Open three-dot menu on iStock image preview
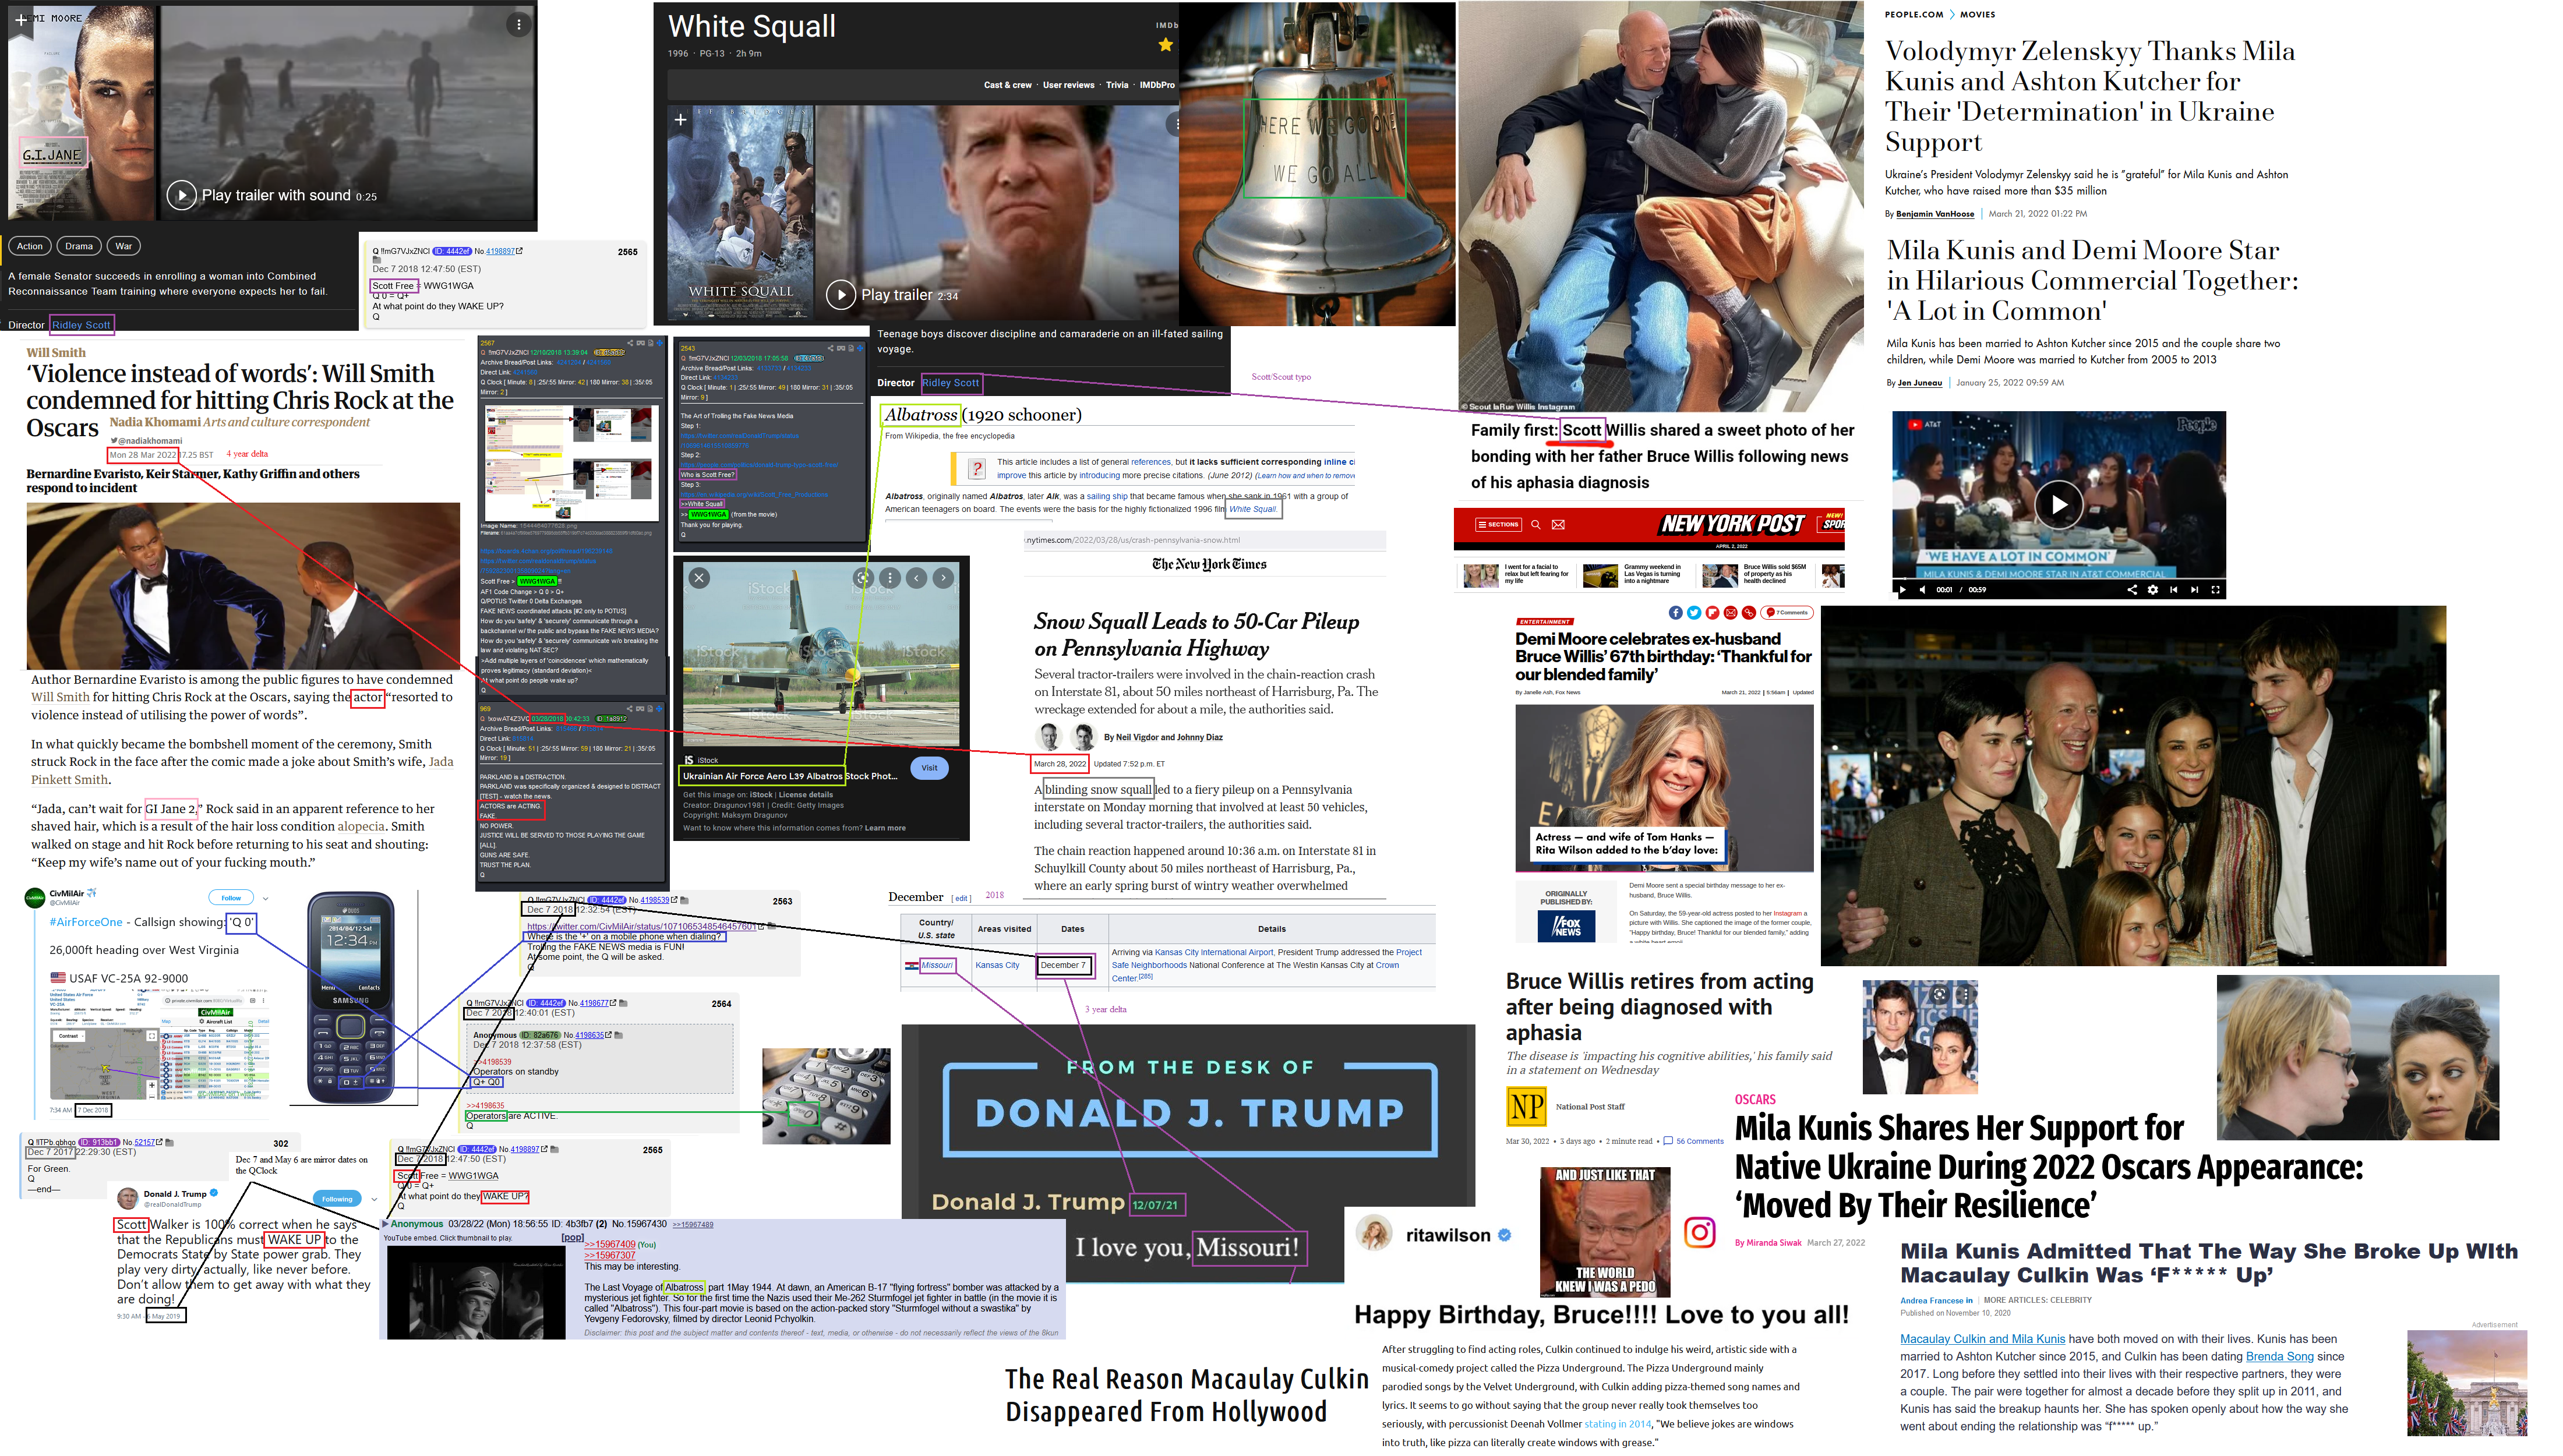This screenshot has width=2563, height=1456. (x=890, y=578)
